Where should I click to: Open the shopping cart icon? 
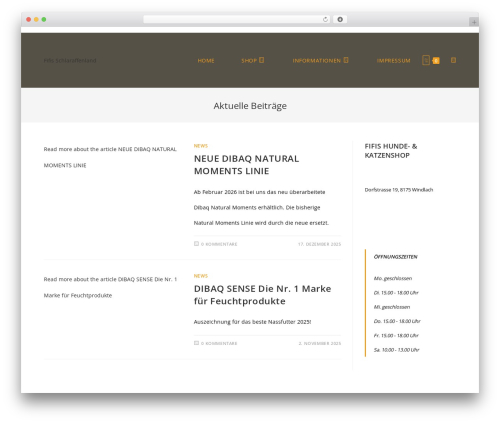tap(426, 60)
